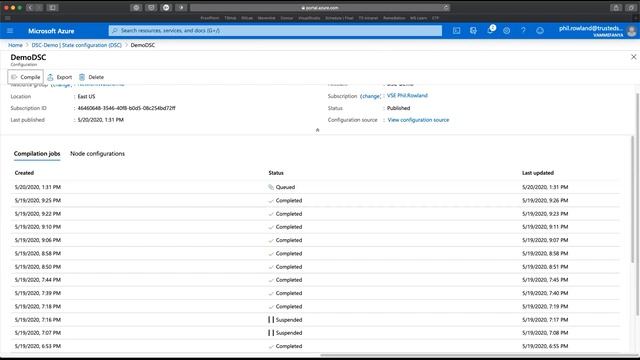
Task: Click the Safari Share icon
Action: (x=616, y=7)
